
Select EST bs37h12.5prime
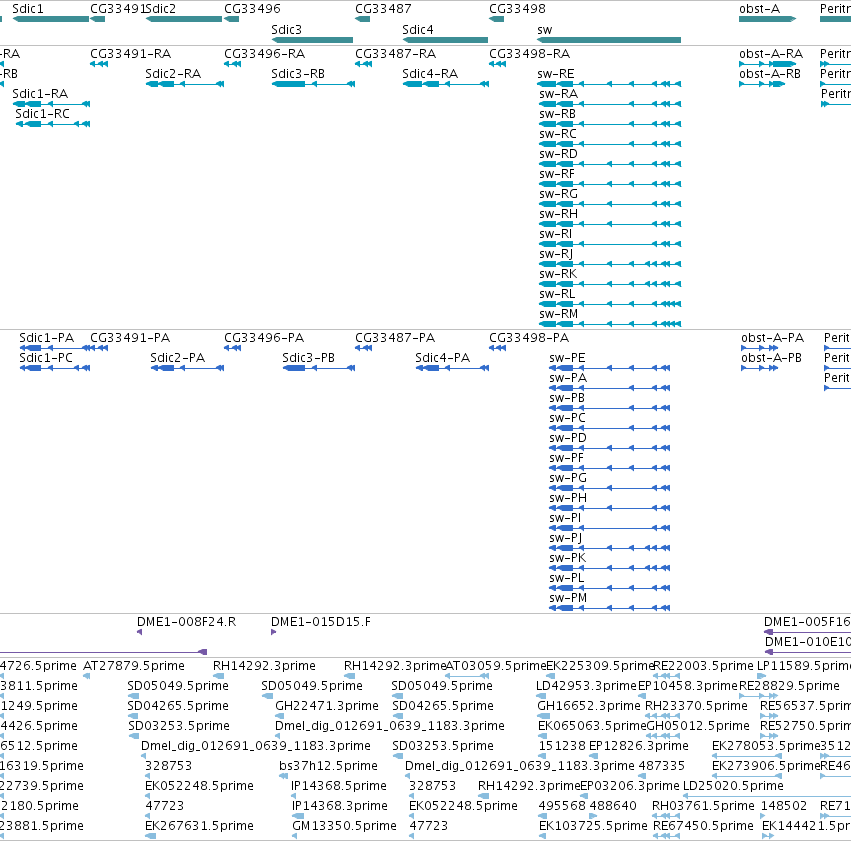283,776
